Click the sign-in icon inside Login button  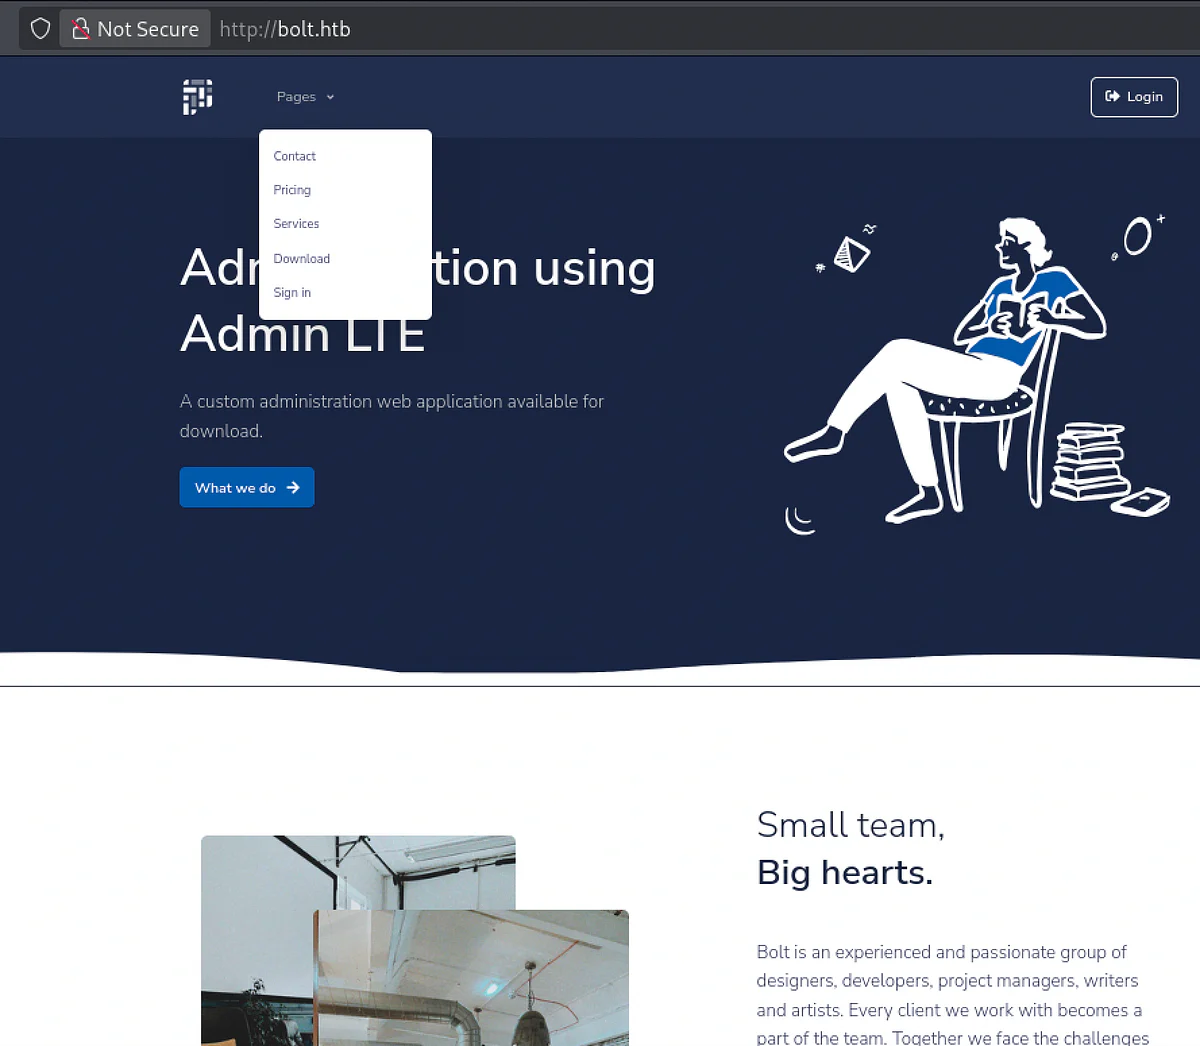pos(1112,96)
